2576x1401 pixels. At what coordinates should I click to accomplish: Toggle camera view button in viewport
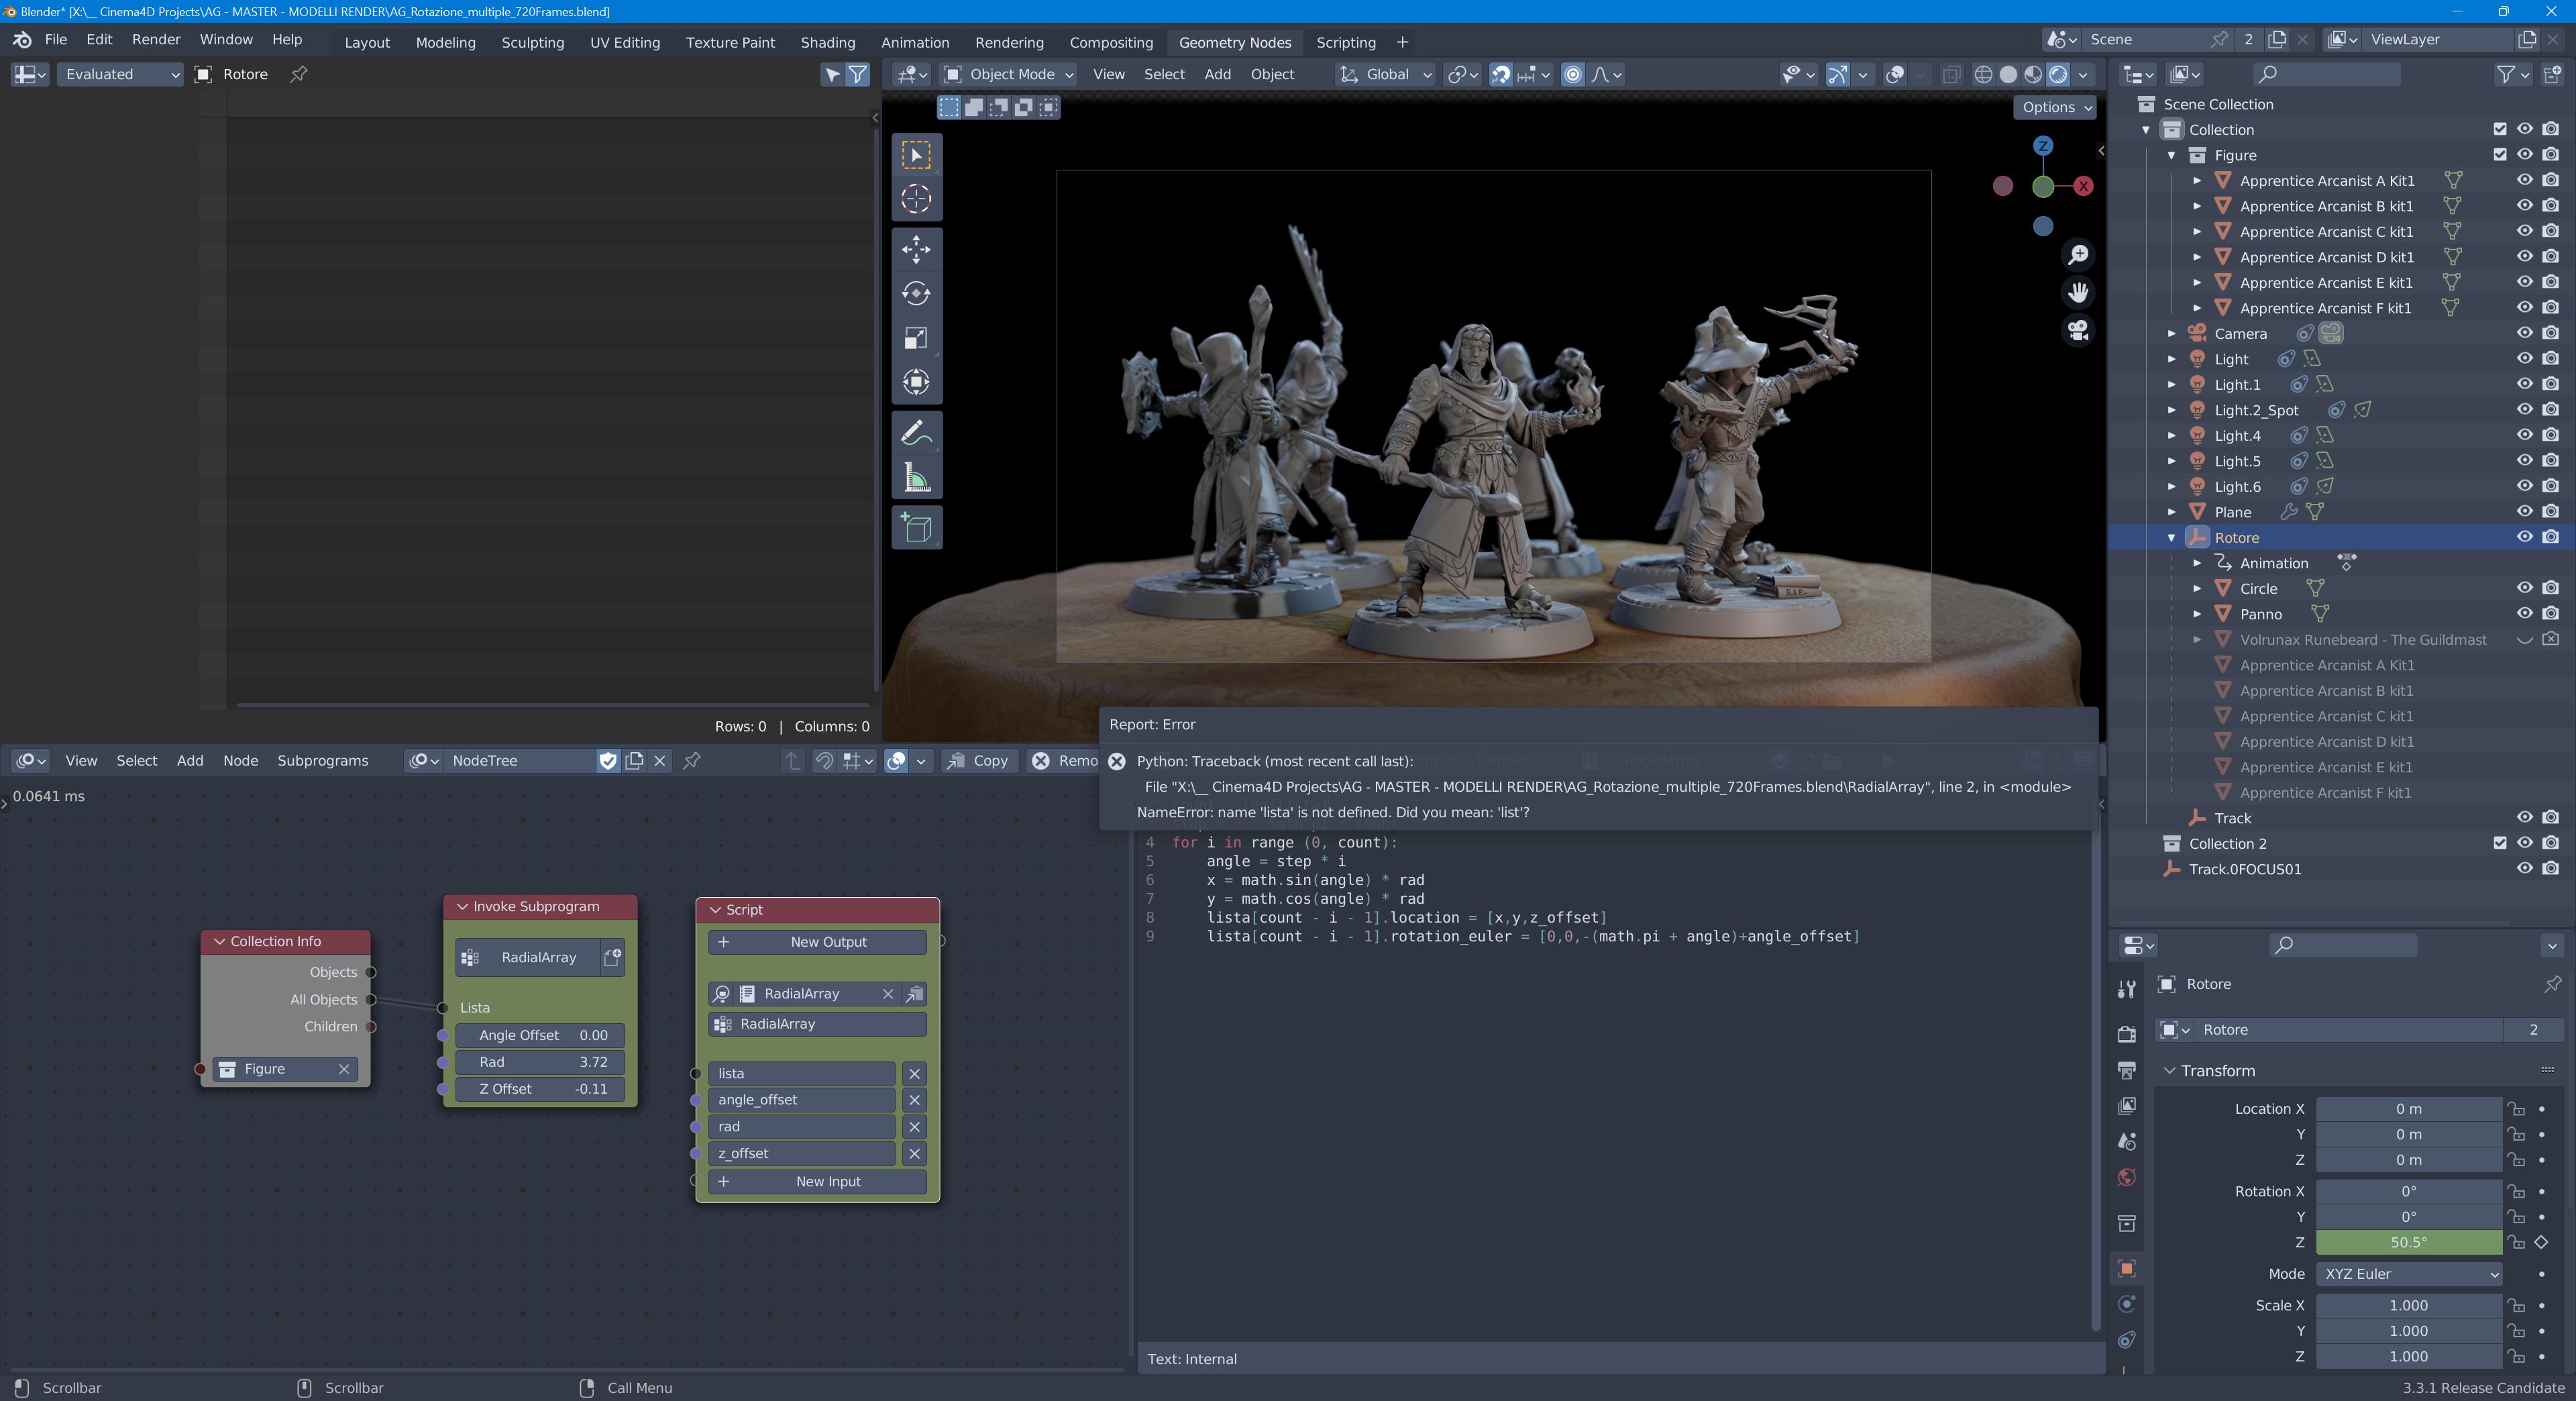click(x=2078, y=330)
